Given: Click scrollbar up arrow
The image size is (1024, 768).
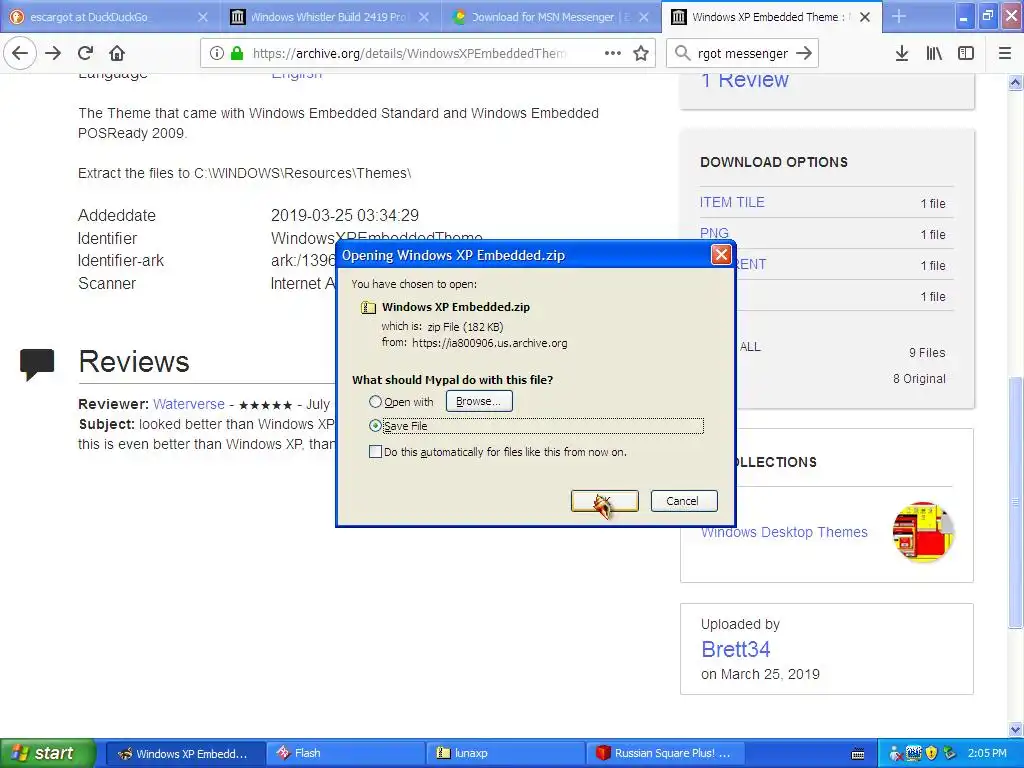Looking at the screenshot, I should (x=1015, y=82).
